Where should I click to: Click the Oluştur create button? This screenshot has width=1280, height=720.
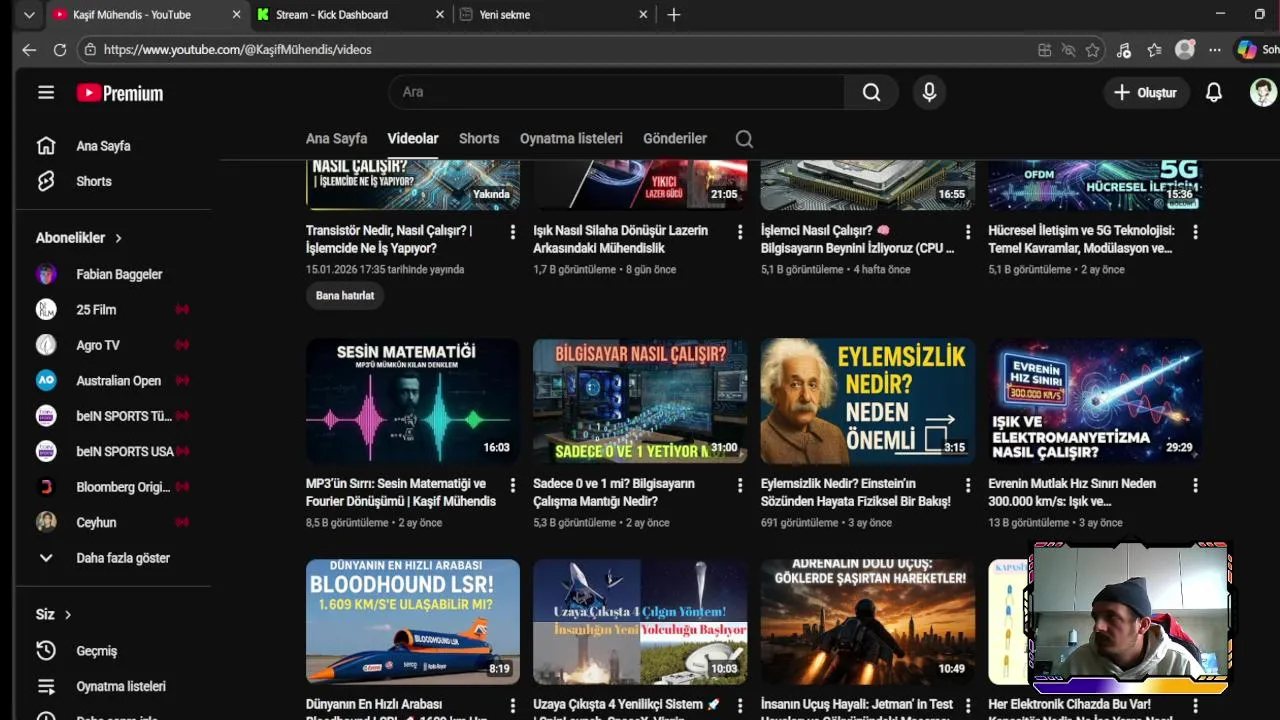(1145, 92)
